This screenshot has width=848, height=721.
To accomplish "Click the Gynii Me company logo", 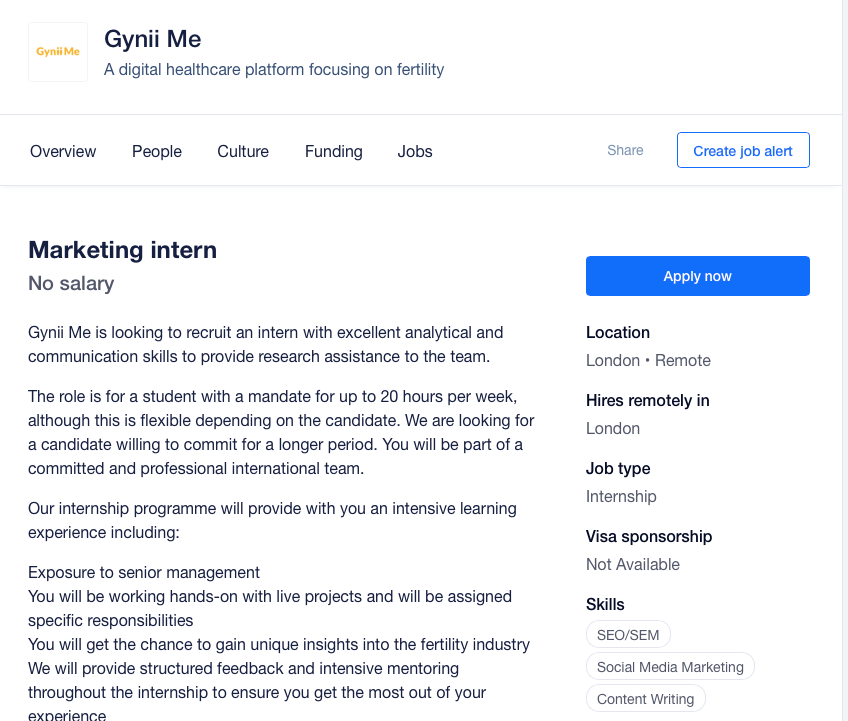I will (x=58, y=52).
